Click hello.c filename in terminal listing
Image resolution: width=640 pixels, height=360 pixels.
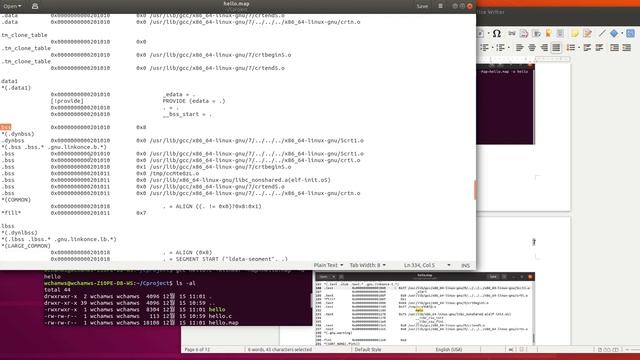220,316
